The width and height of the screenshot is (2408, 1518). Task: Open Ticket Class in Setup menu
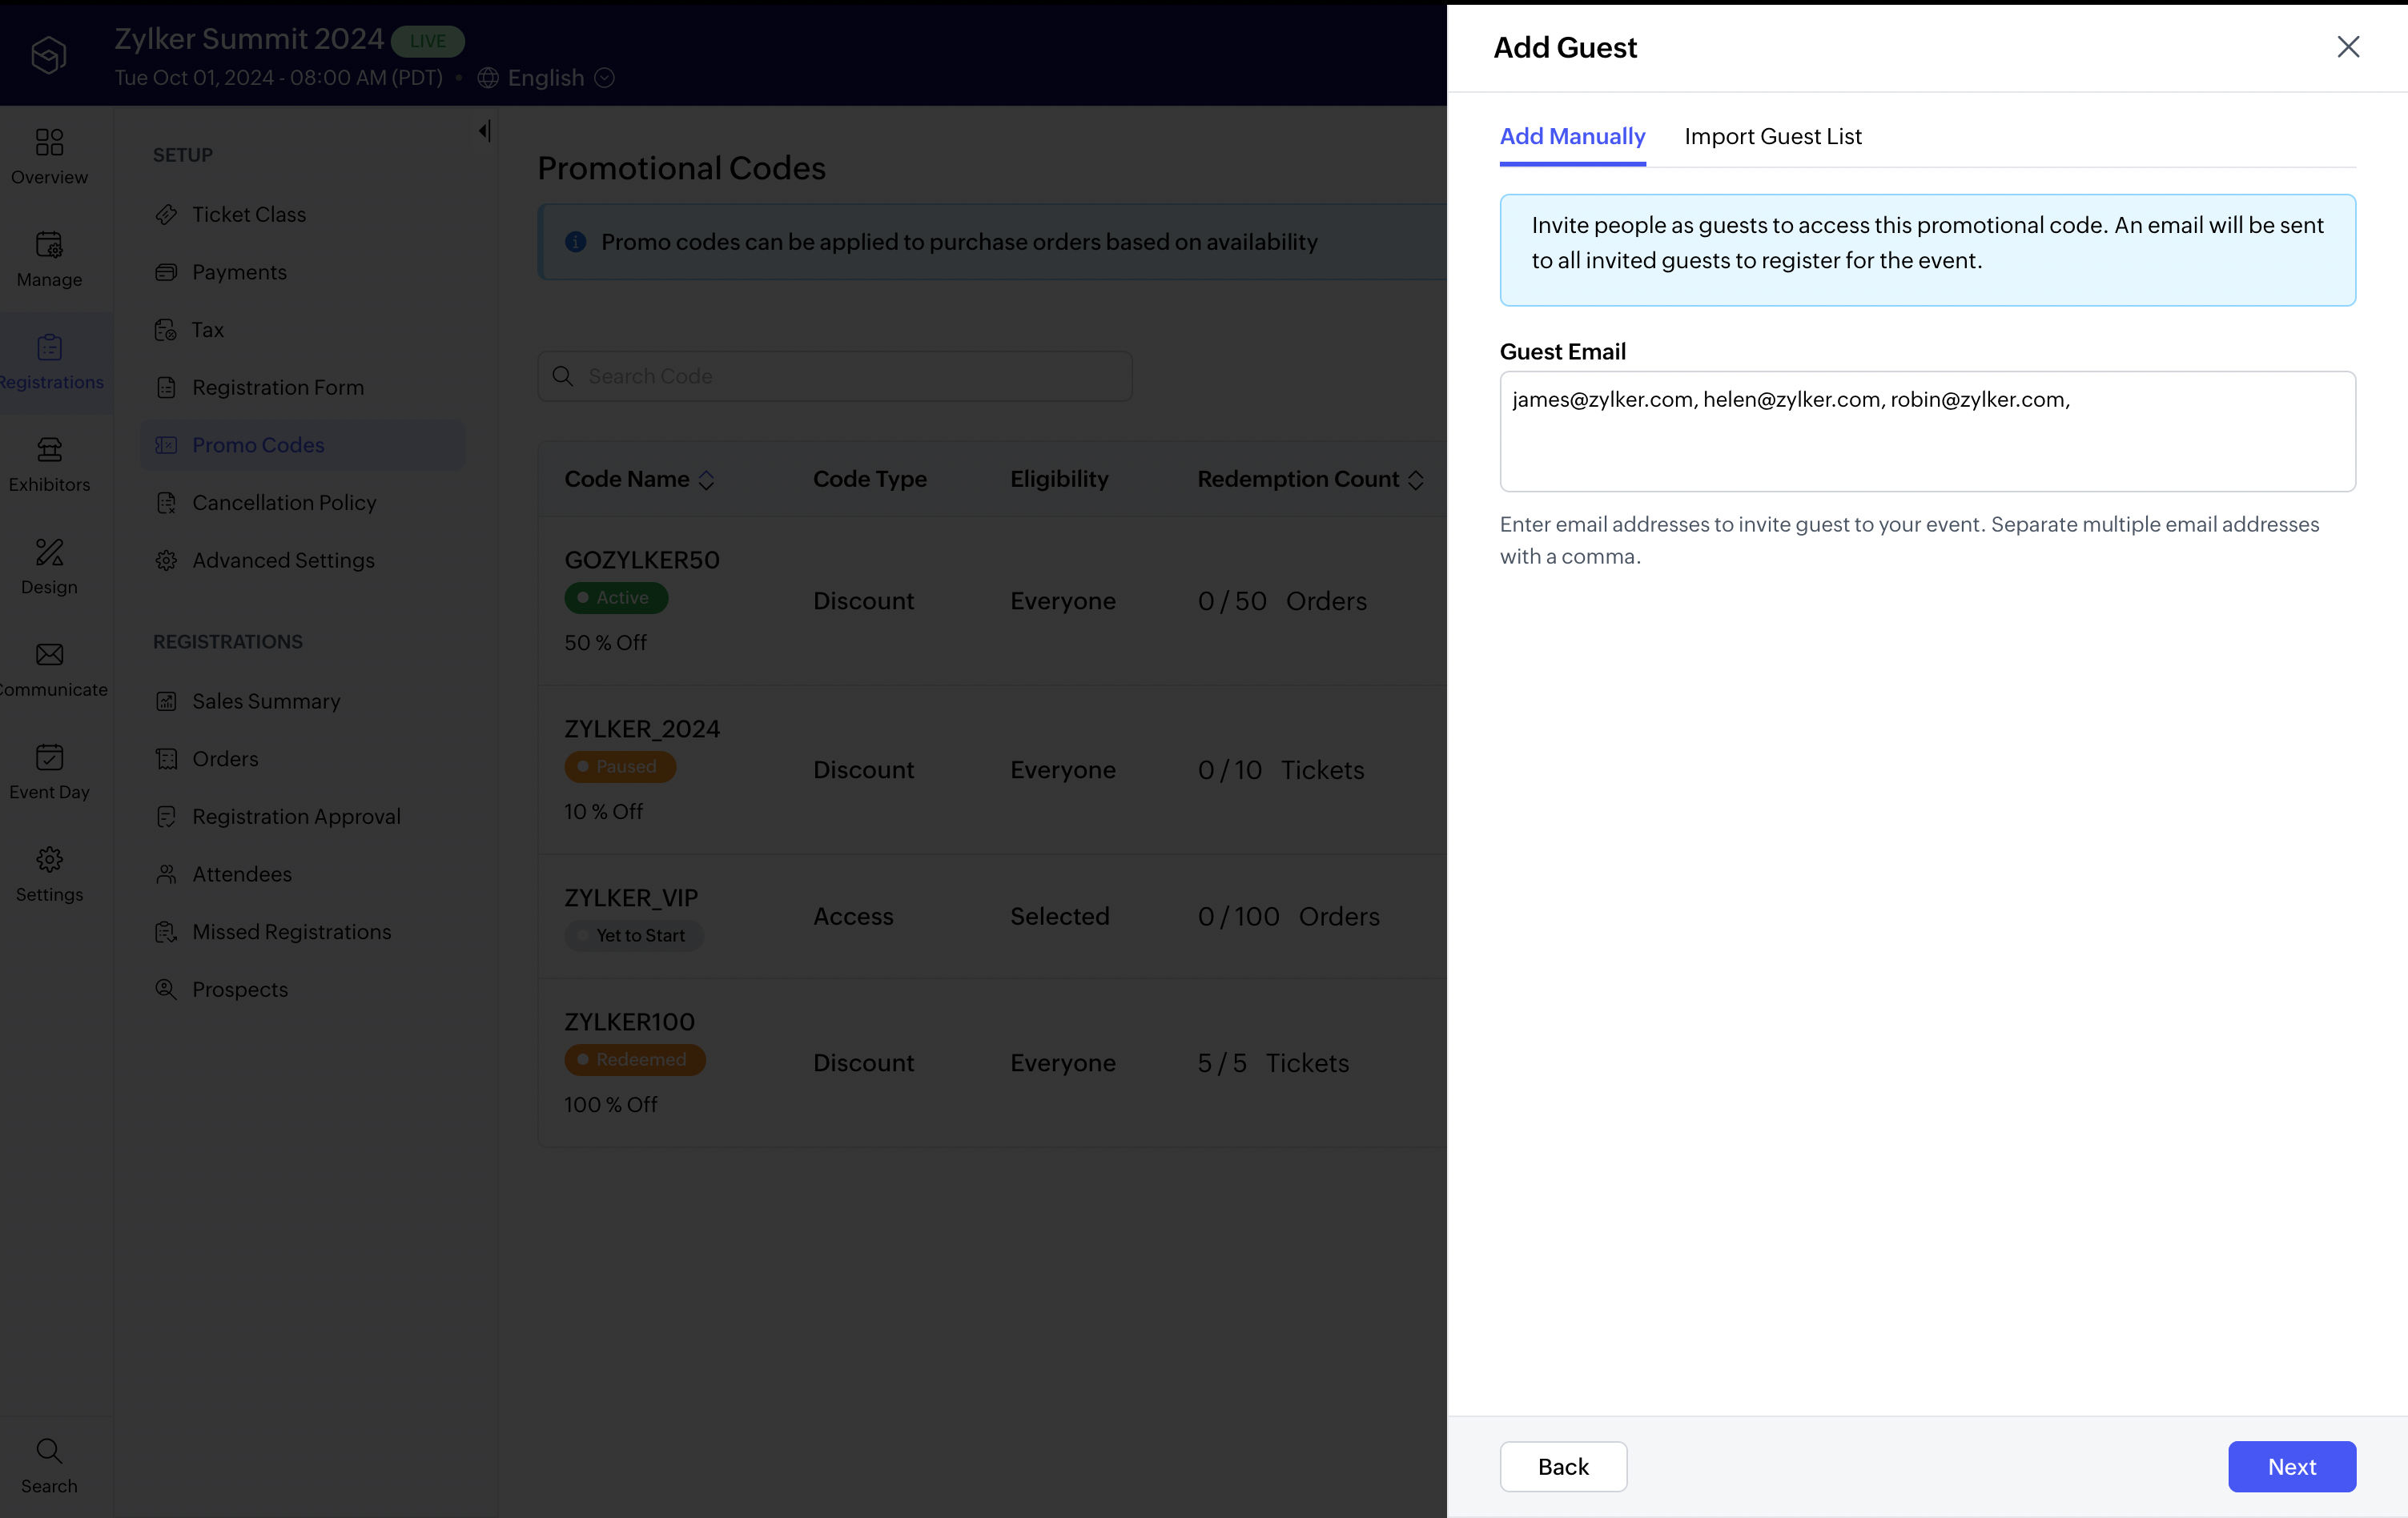[249, 215]
